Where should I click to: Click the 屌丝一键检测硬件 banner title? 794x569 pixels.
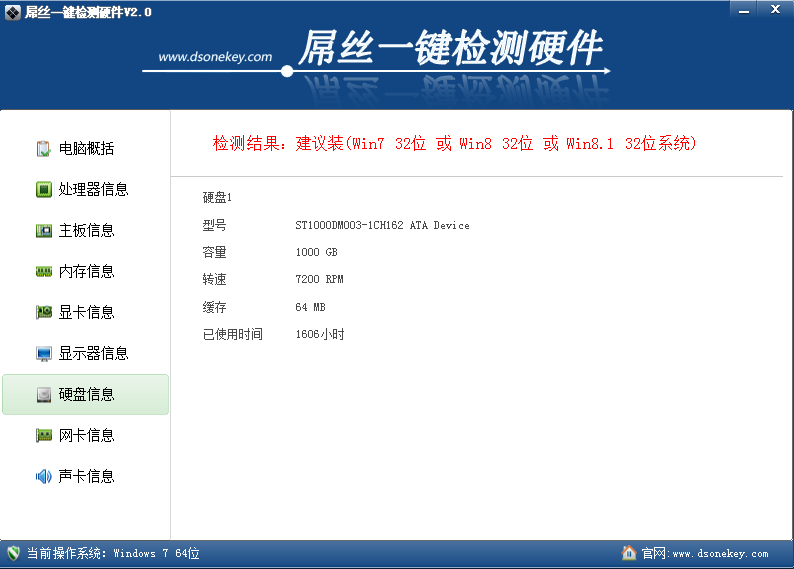tap(450, 48)
